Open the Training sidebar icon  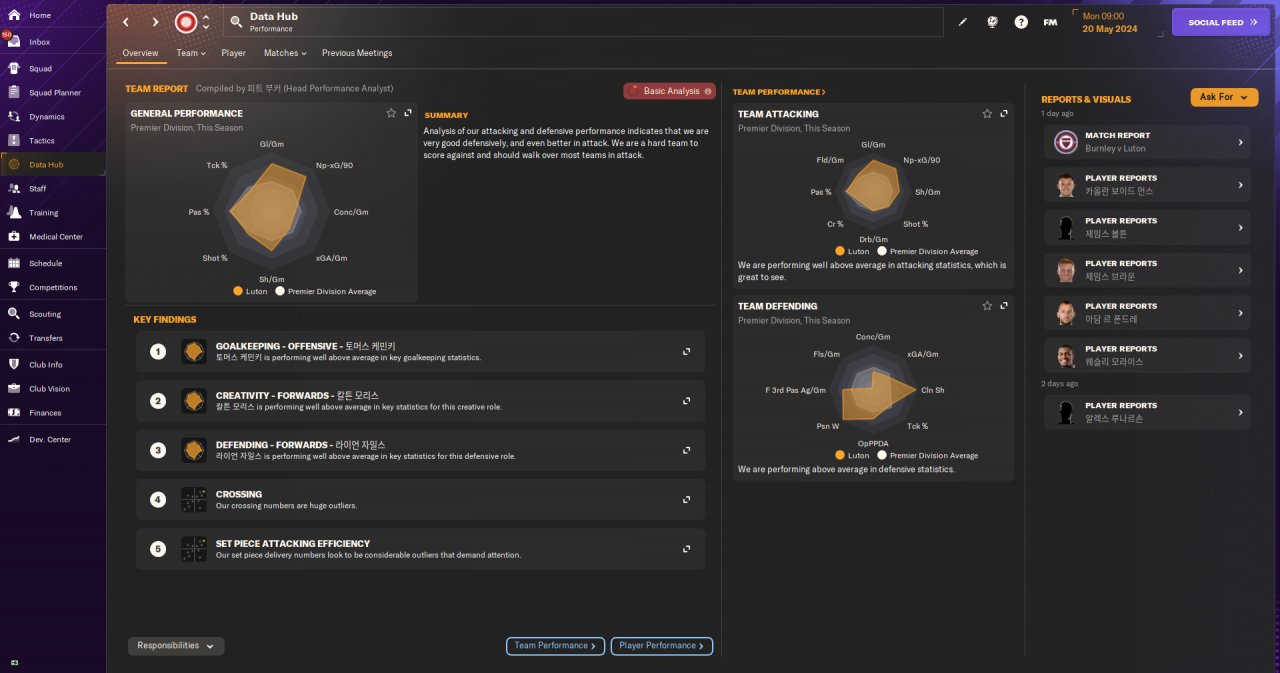point(14,212)
